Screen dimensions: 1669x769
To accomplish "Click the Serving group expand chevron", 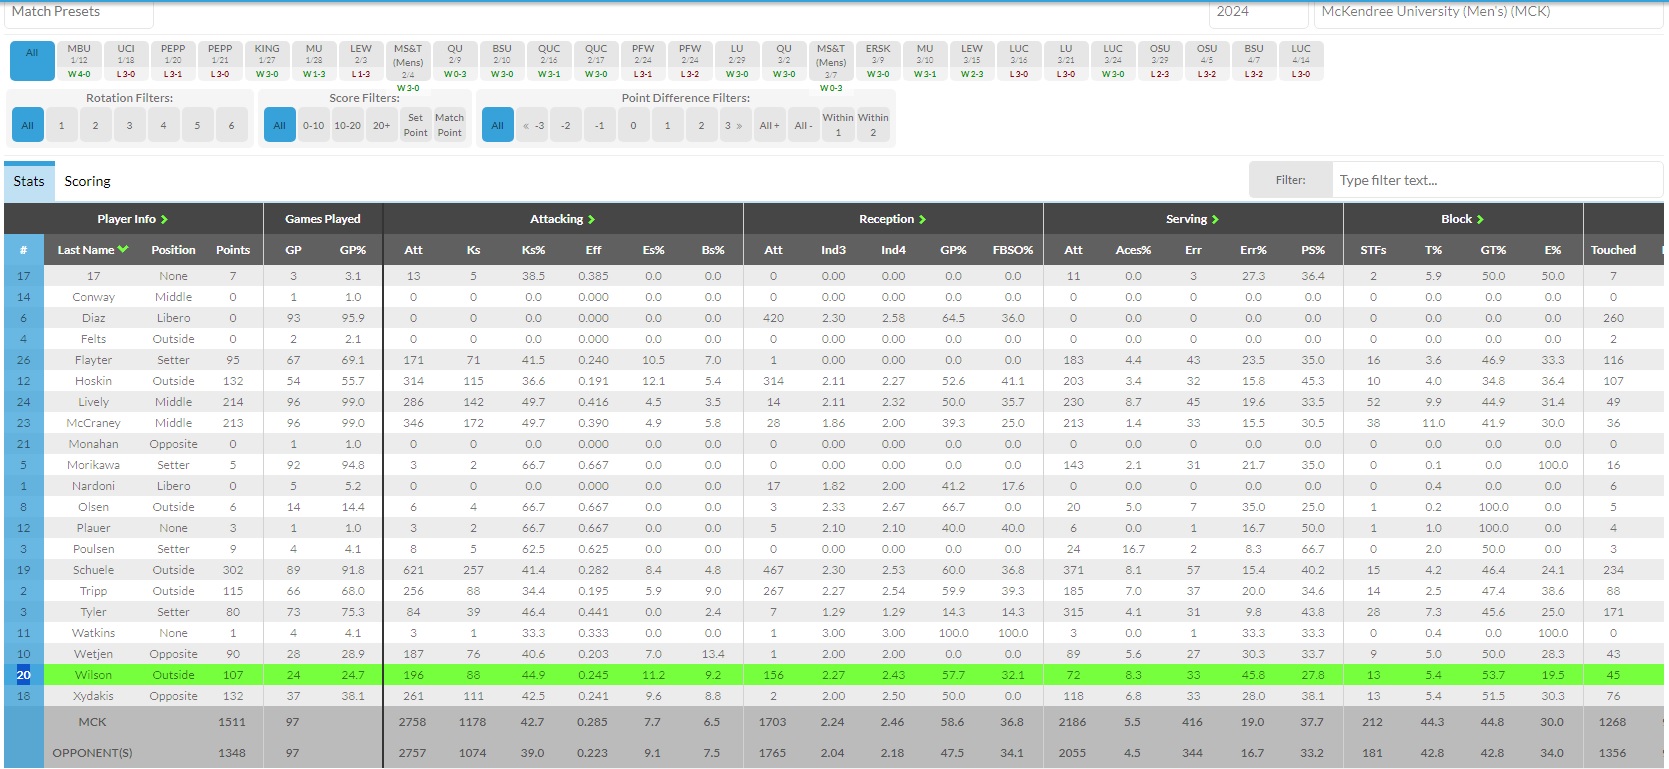I will pyautogui.click(x=1215, y=220).
